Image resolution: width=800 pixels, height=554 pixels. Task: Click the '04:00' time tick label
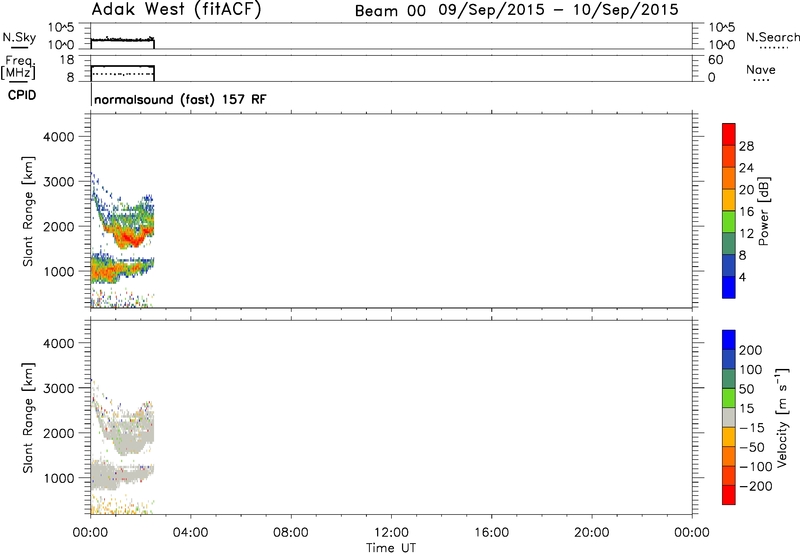coord(190,533)
